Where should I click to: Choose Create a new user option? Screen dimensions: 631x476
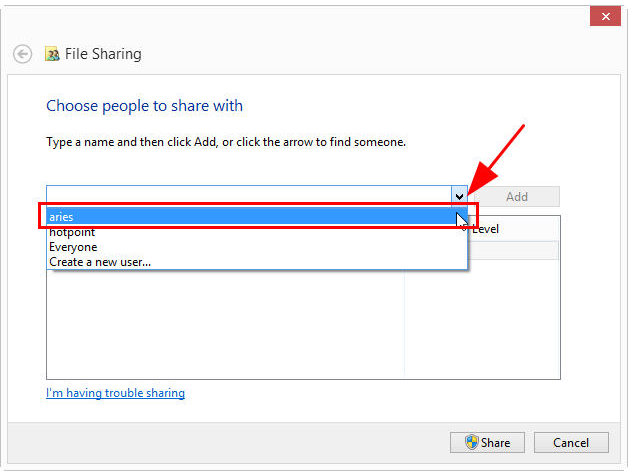point(257,262)
